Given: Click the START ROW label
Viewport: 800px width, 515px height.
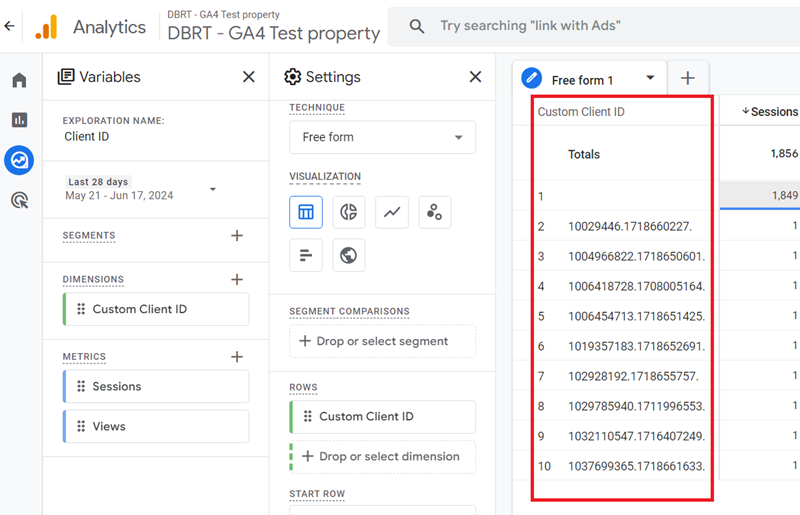Looking at the screenshot, I should pos(317,494).
